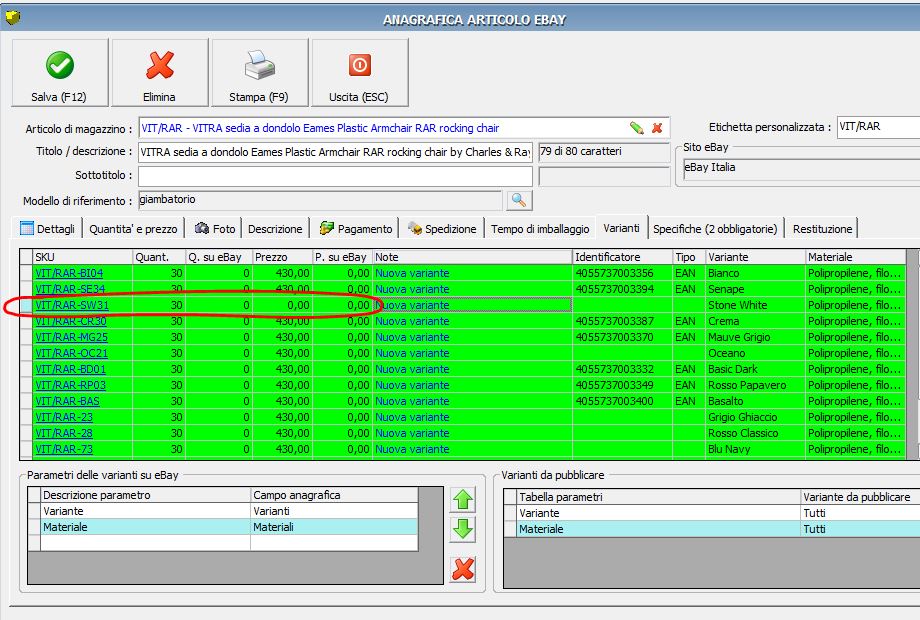Image resolution: width=920 pixels, height=620 pixels.
Task: Switch to the Dettagli tab
Action: (48, 229)
